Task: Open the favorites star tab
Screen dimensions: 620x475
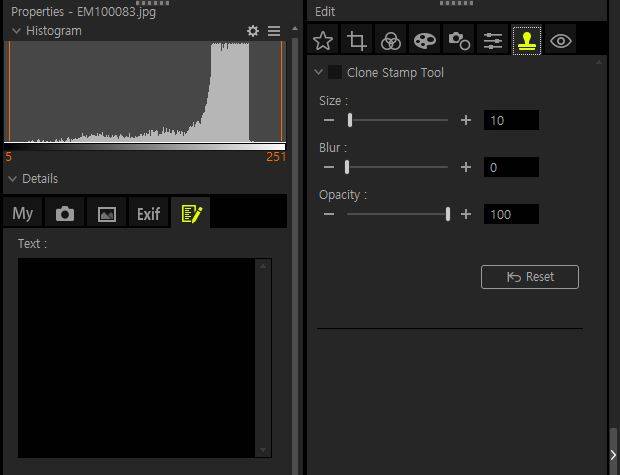Action: (323, 41)
